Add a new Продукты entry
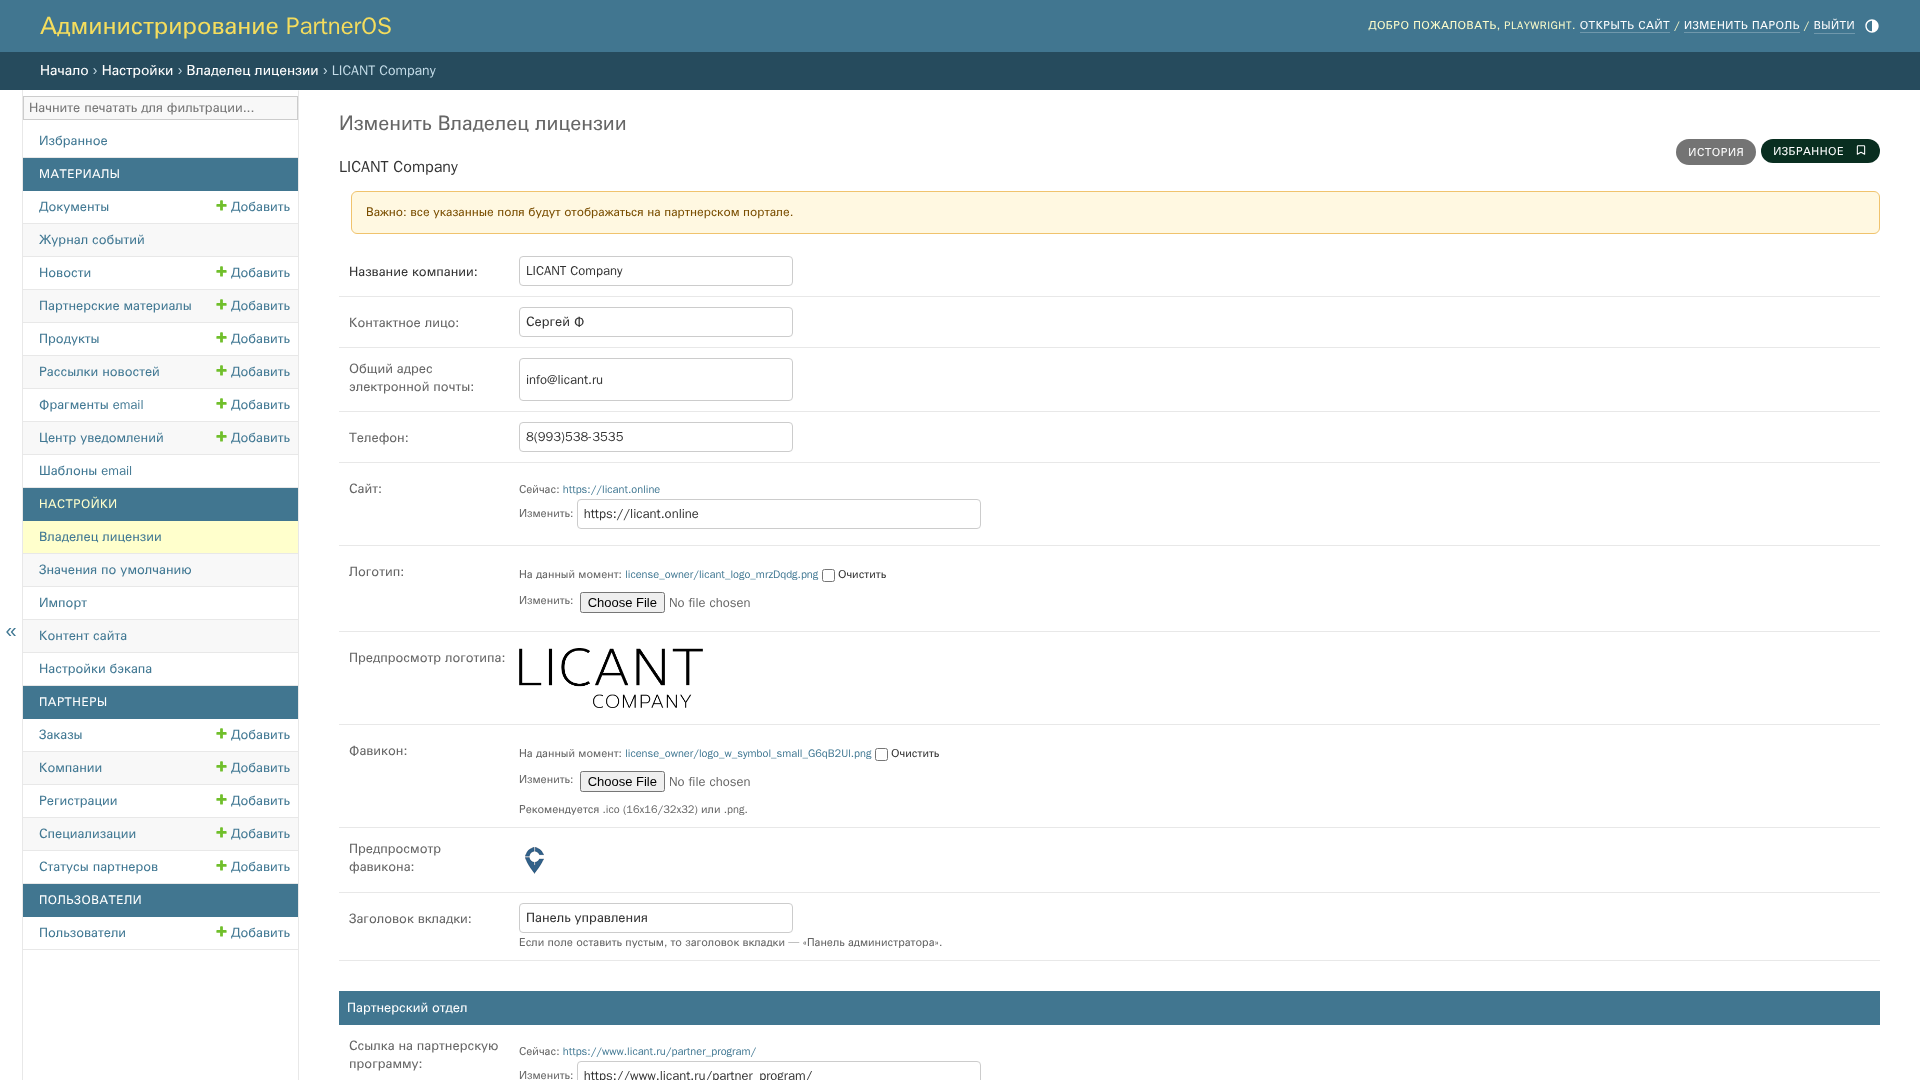The image size is (1920, 1080). [253, 339]
